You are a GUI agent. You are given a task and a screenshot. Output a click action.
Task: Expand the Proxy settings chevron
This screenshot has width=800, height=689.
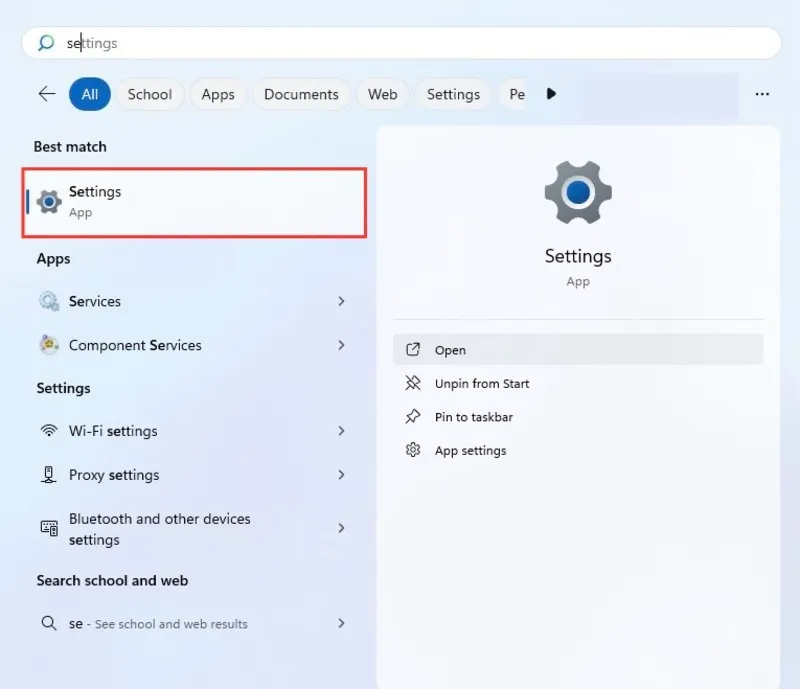341,475
